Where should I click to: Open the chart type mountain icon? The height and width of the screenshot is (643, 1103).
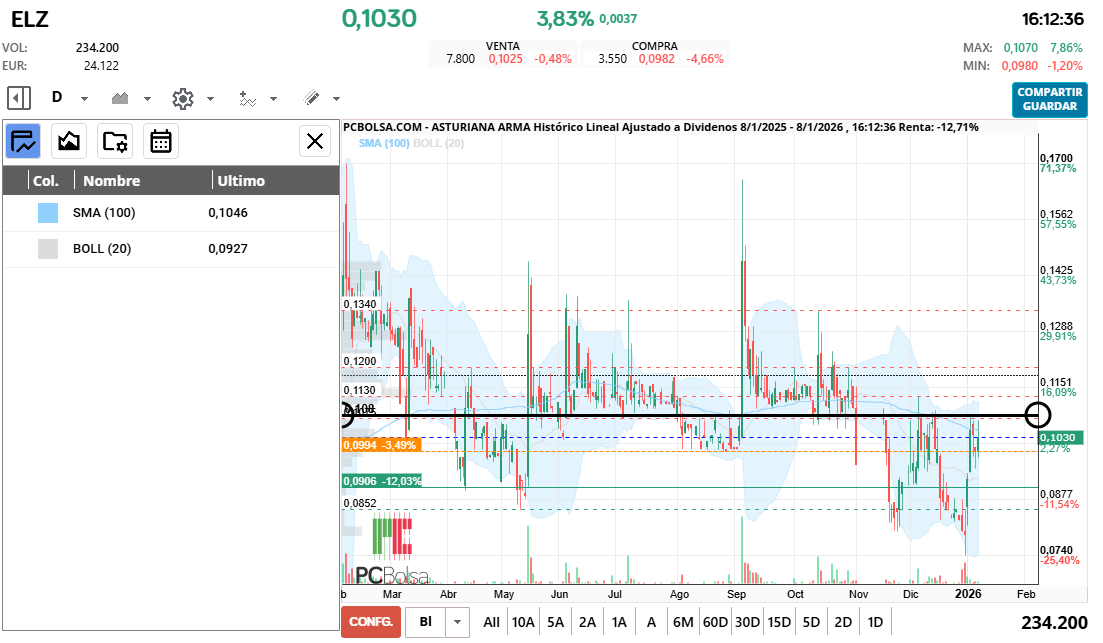(121, 98)
